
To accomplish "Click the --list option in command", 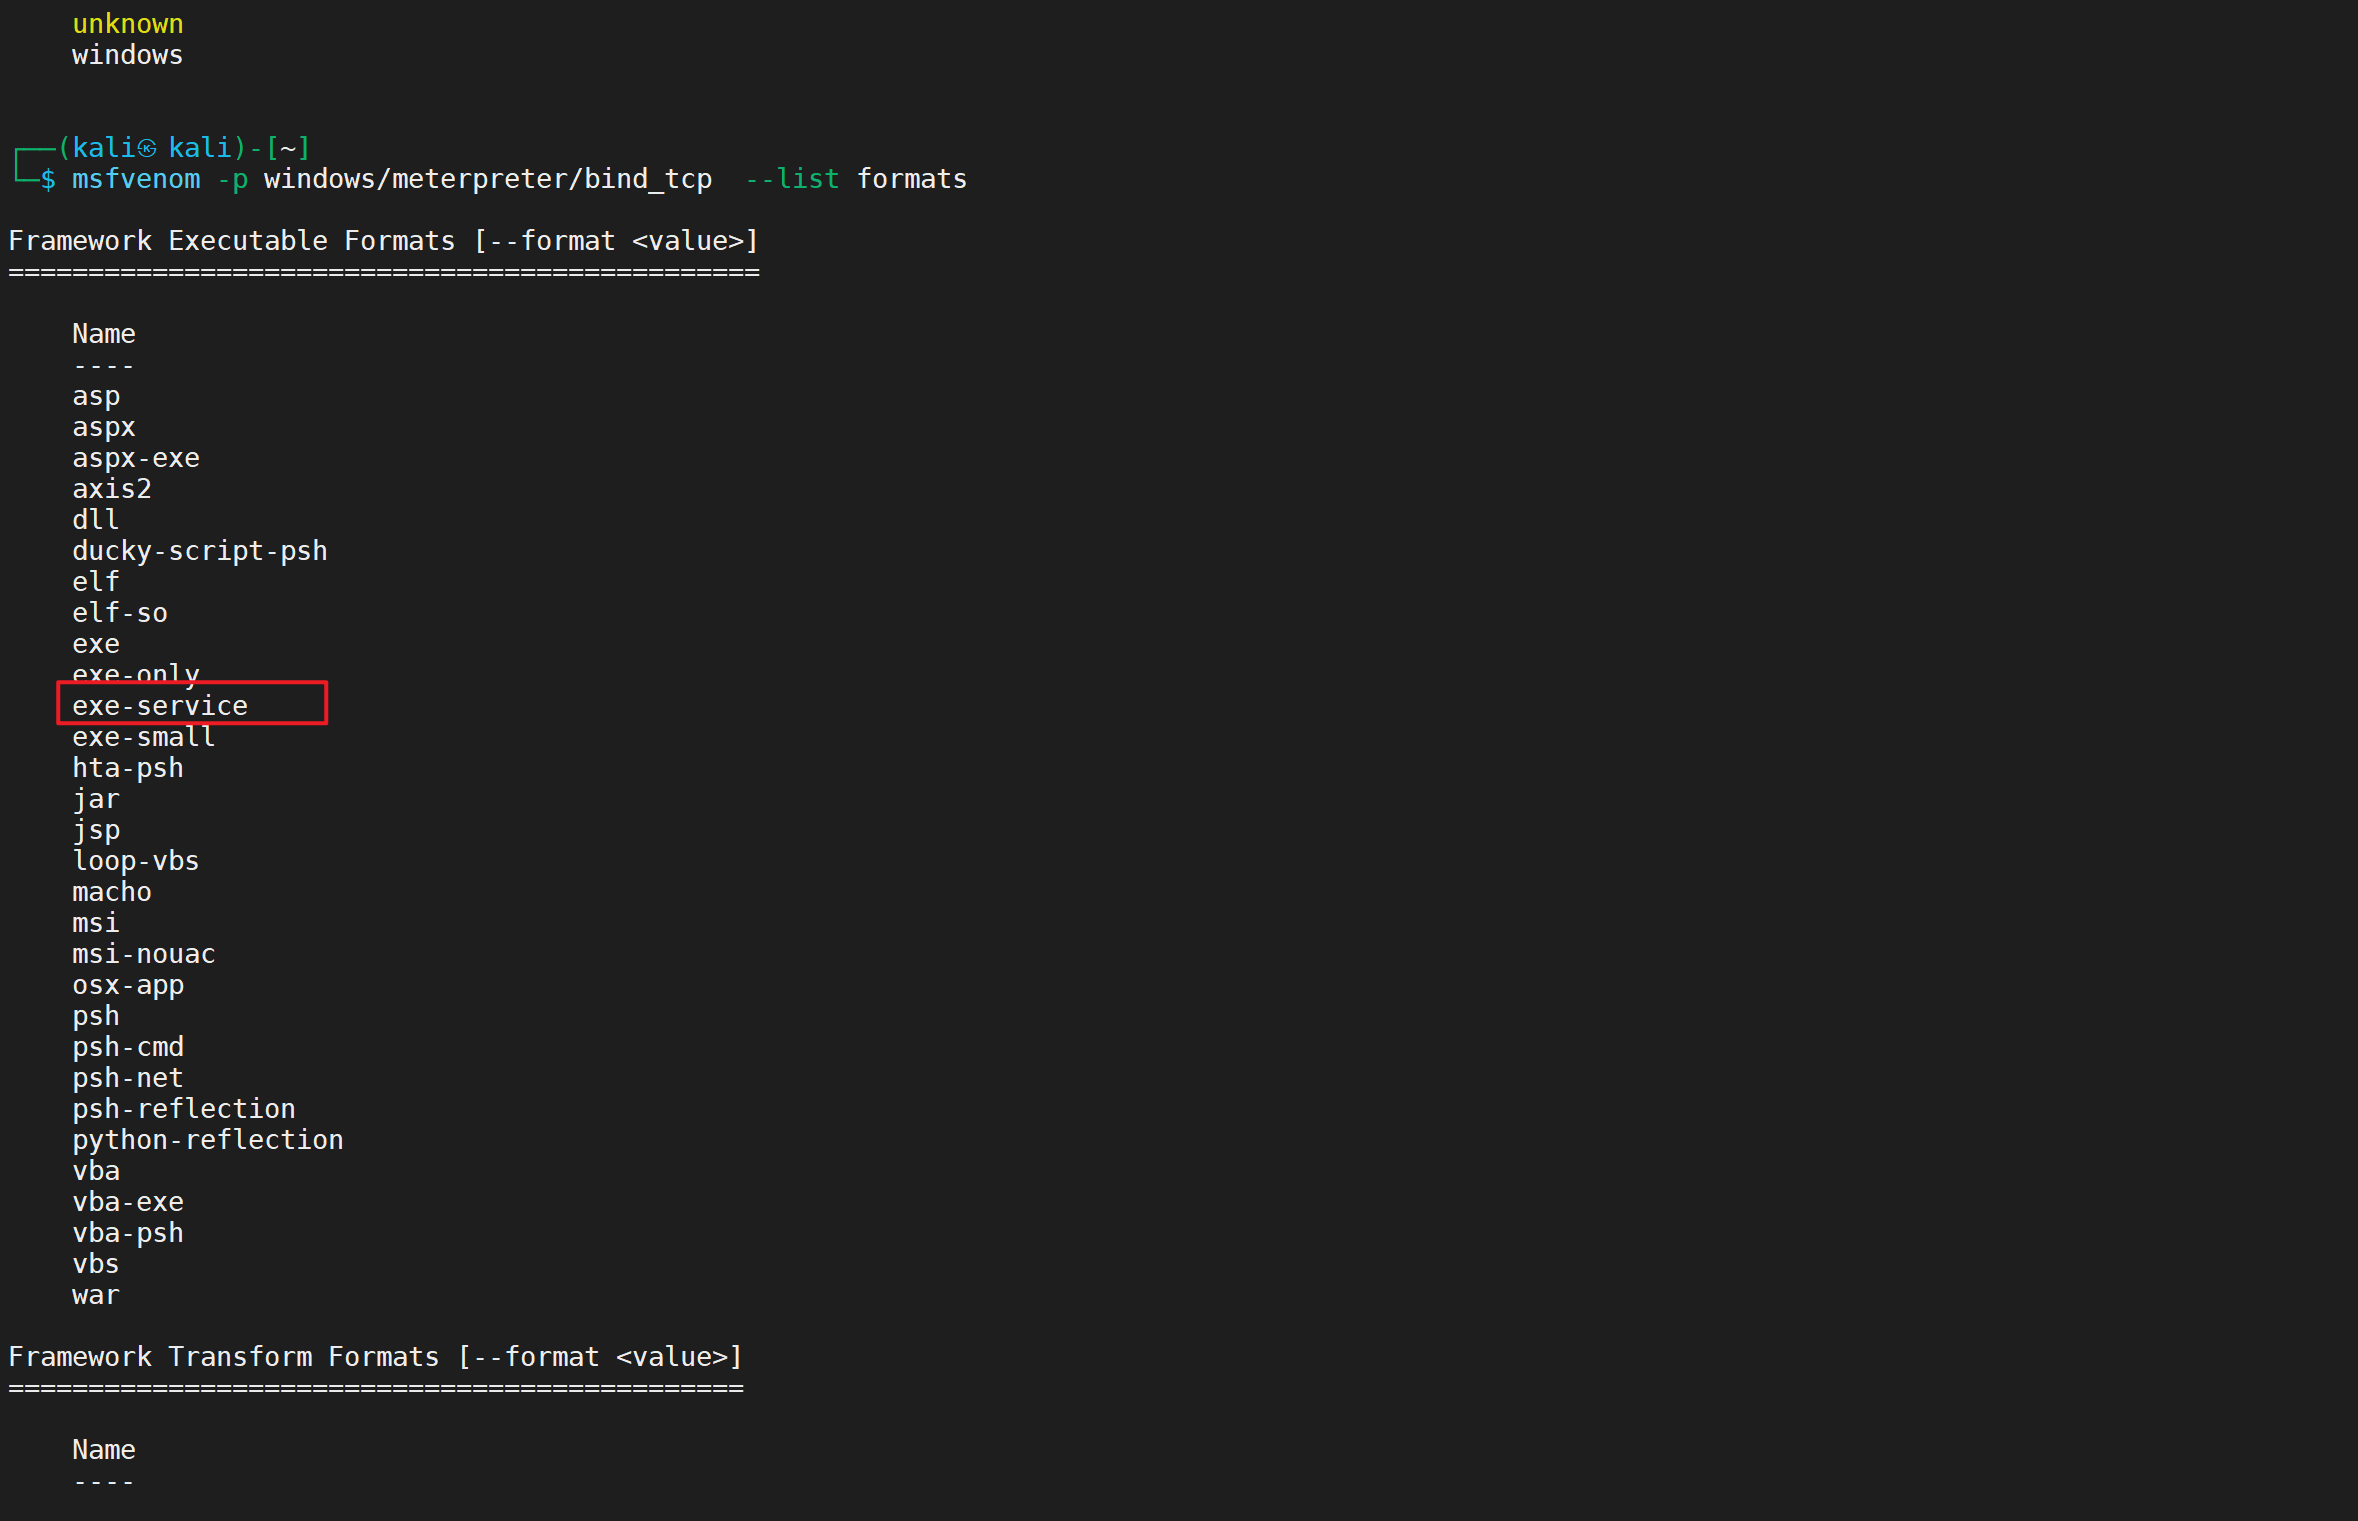I will 792,179.
